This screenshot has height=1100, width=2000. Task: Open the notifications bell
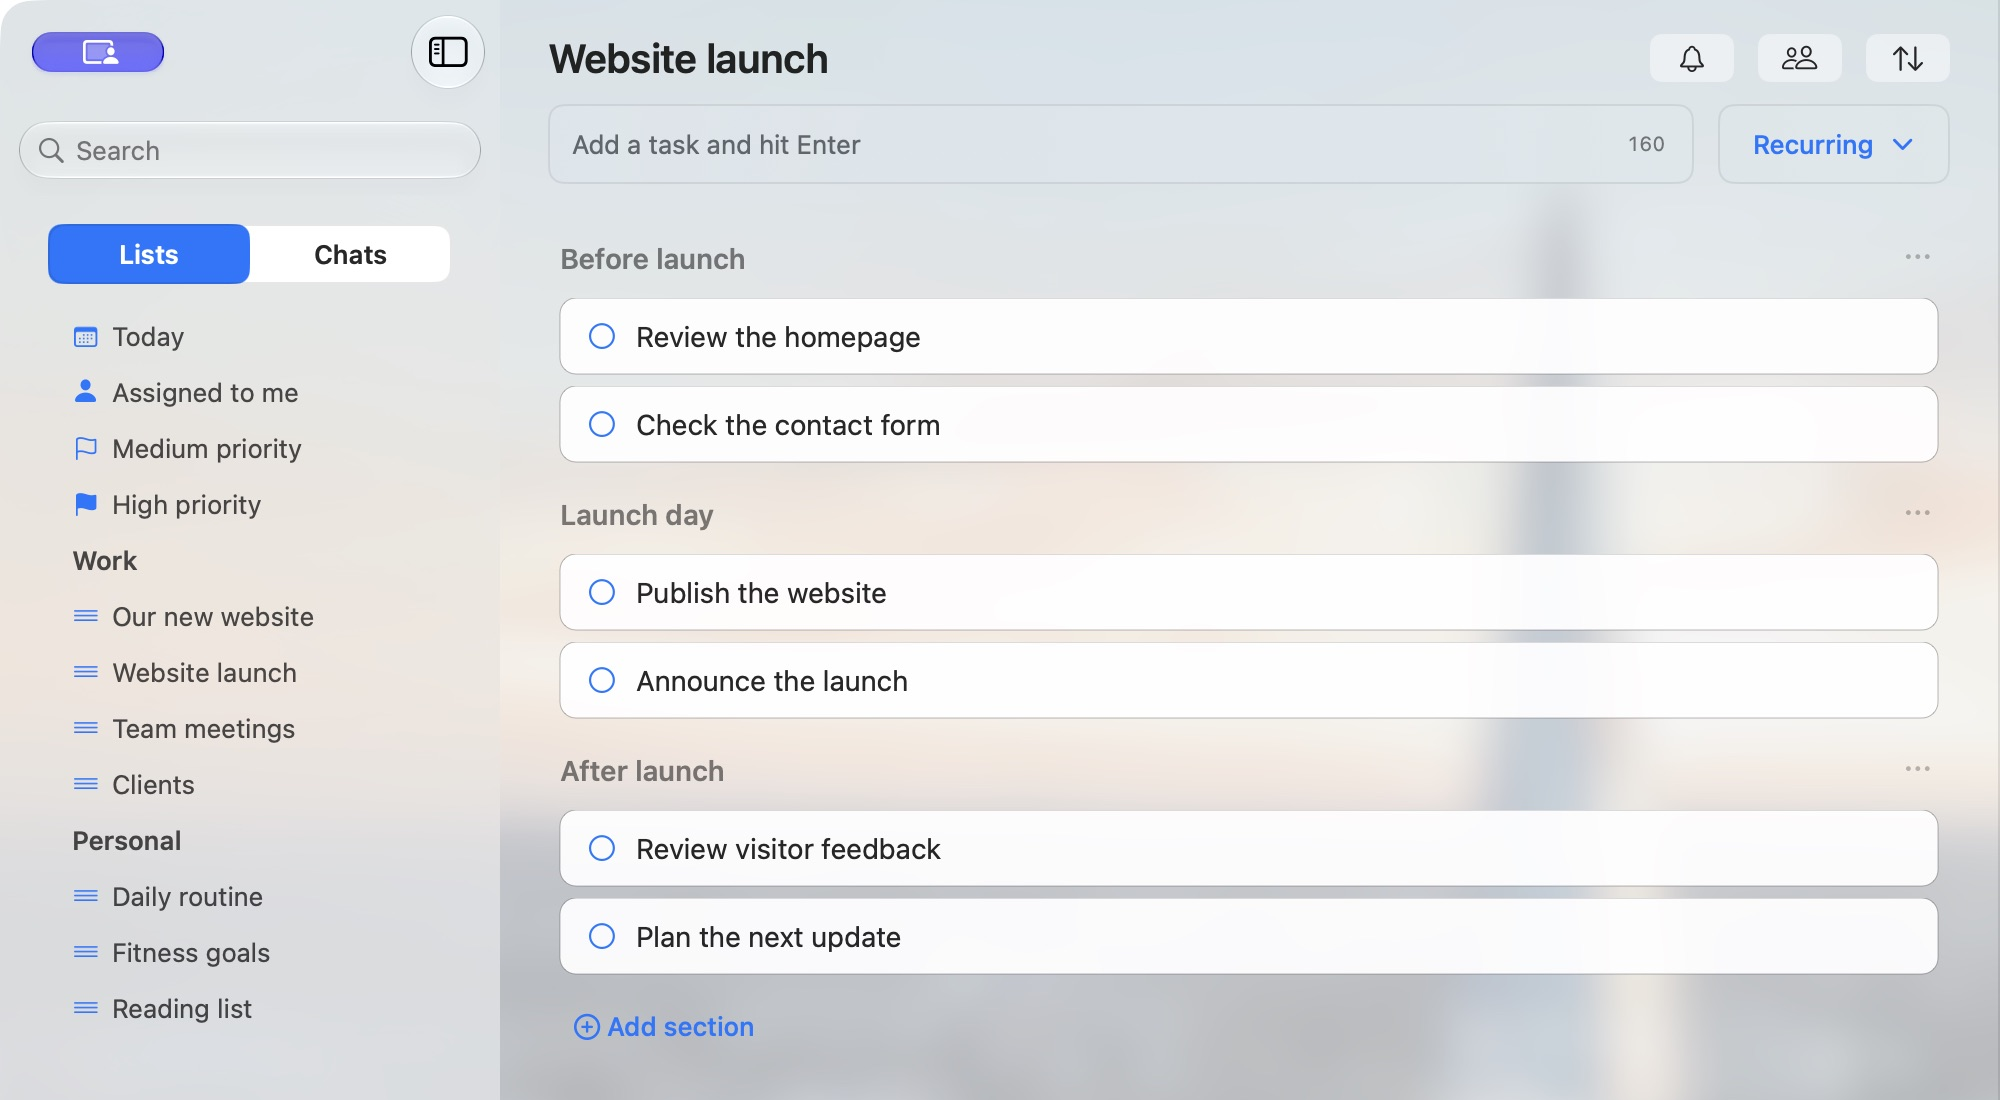(x=1692, y=58)
